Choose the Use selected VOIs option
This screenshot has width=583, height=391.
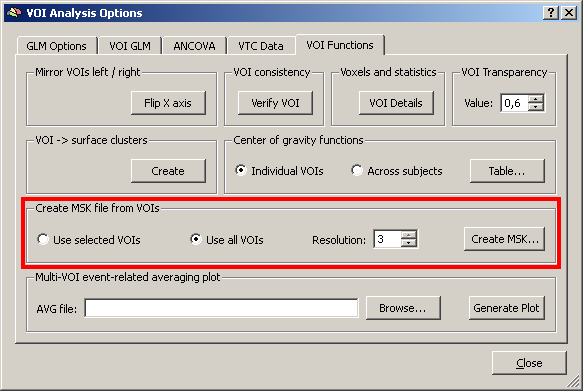tap(43, 239)
